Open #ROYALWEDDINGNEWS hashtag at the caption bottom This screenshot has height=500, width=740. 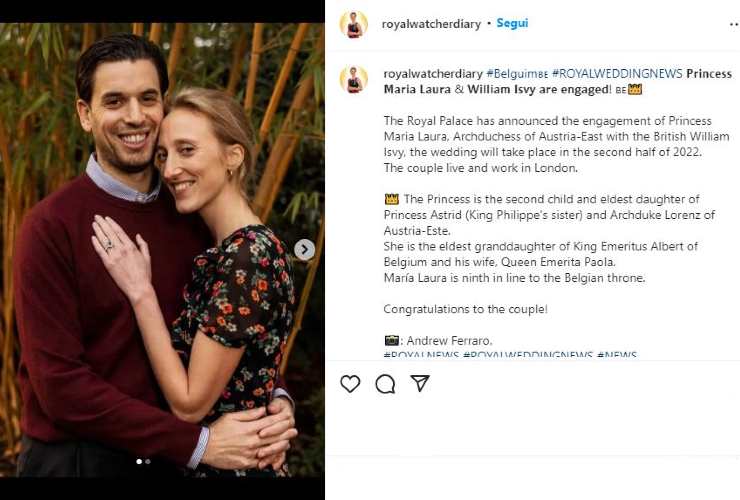pos(528,355)
